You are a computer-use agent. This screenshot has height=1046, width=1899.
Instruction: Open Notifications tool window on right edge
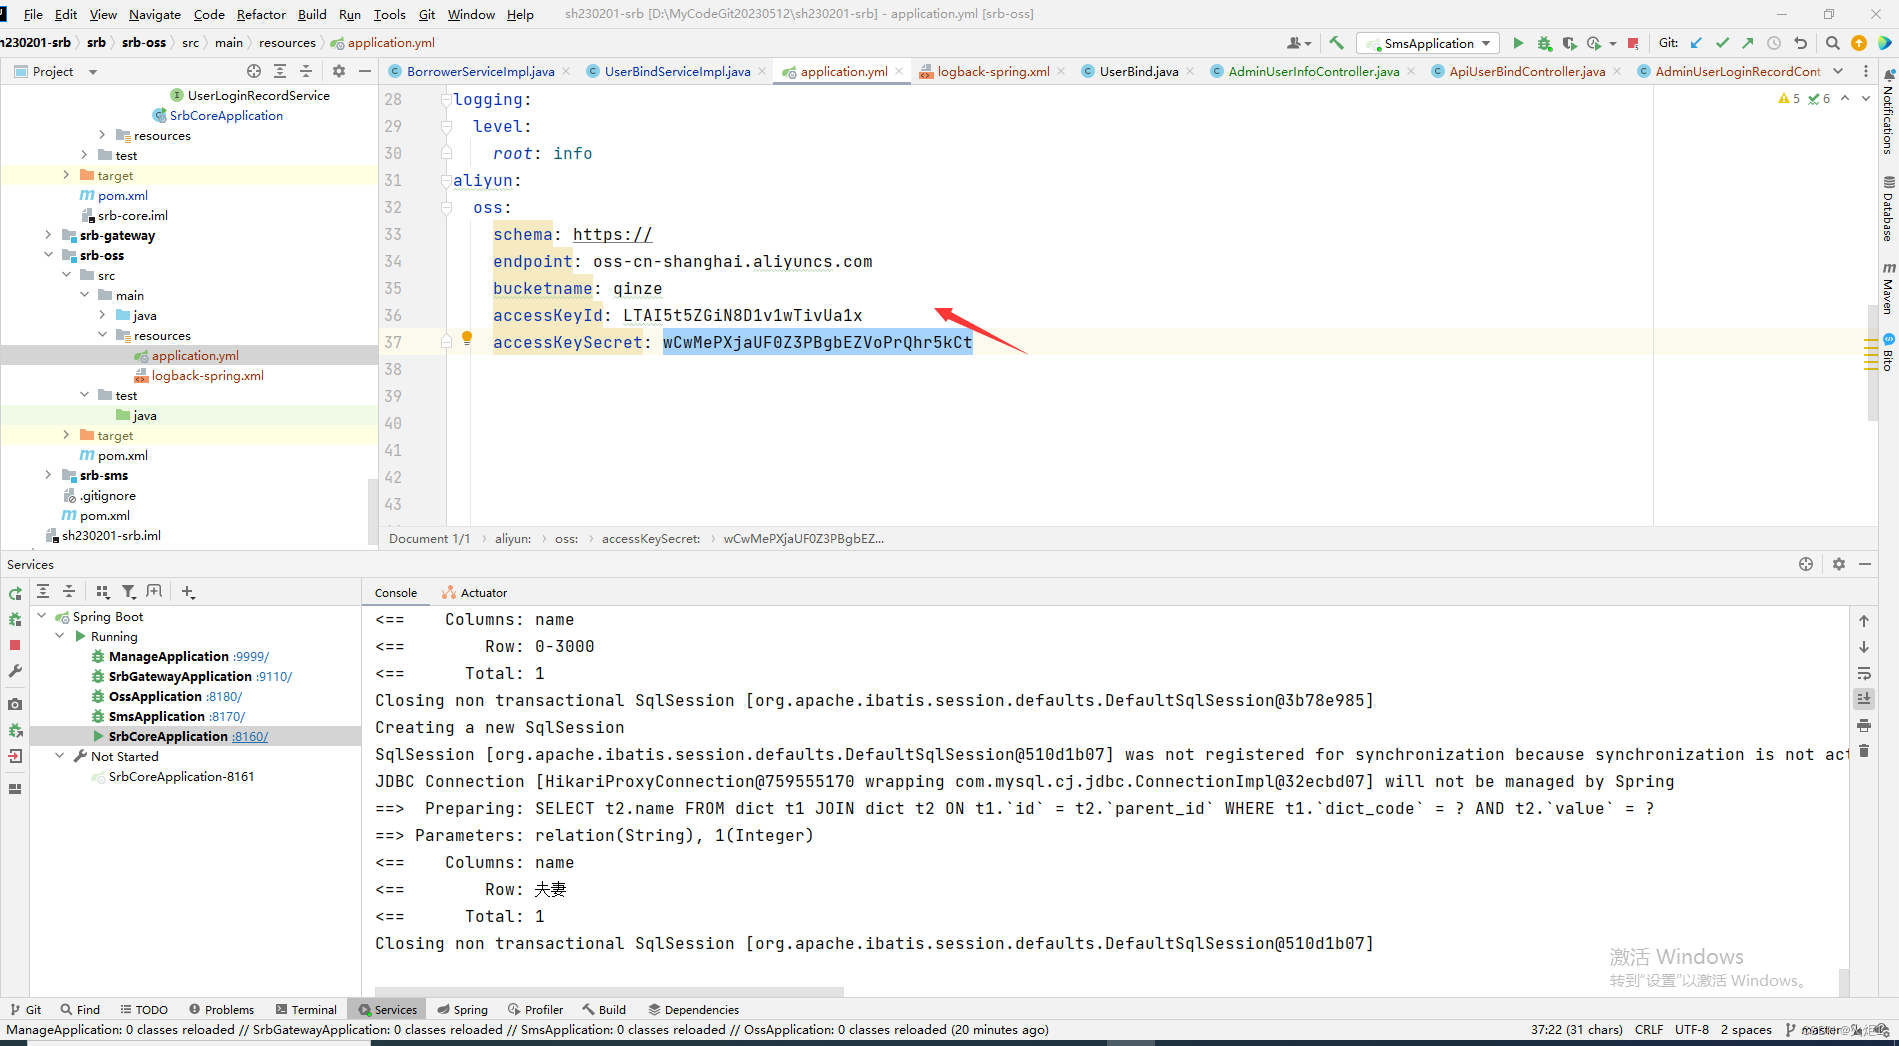(x=1888, y=112)
